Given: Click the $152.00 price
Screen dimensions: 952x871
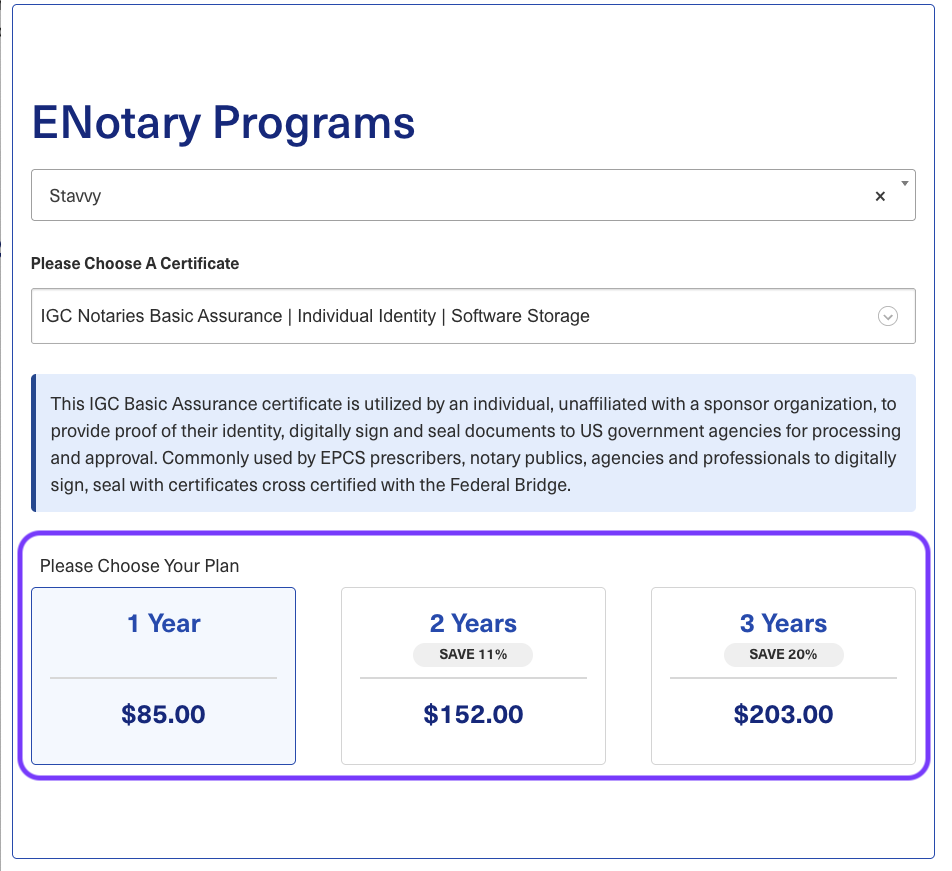Looking at the screenshot, I should click(473, 714).
